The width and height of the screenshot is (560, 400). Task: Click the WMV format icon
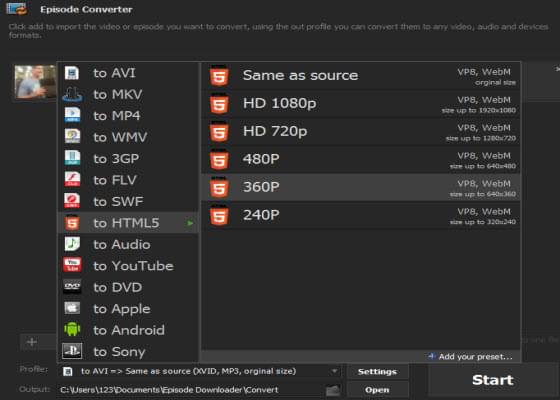point(72,136)
